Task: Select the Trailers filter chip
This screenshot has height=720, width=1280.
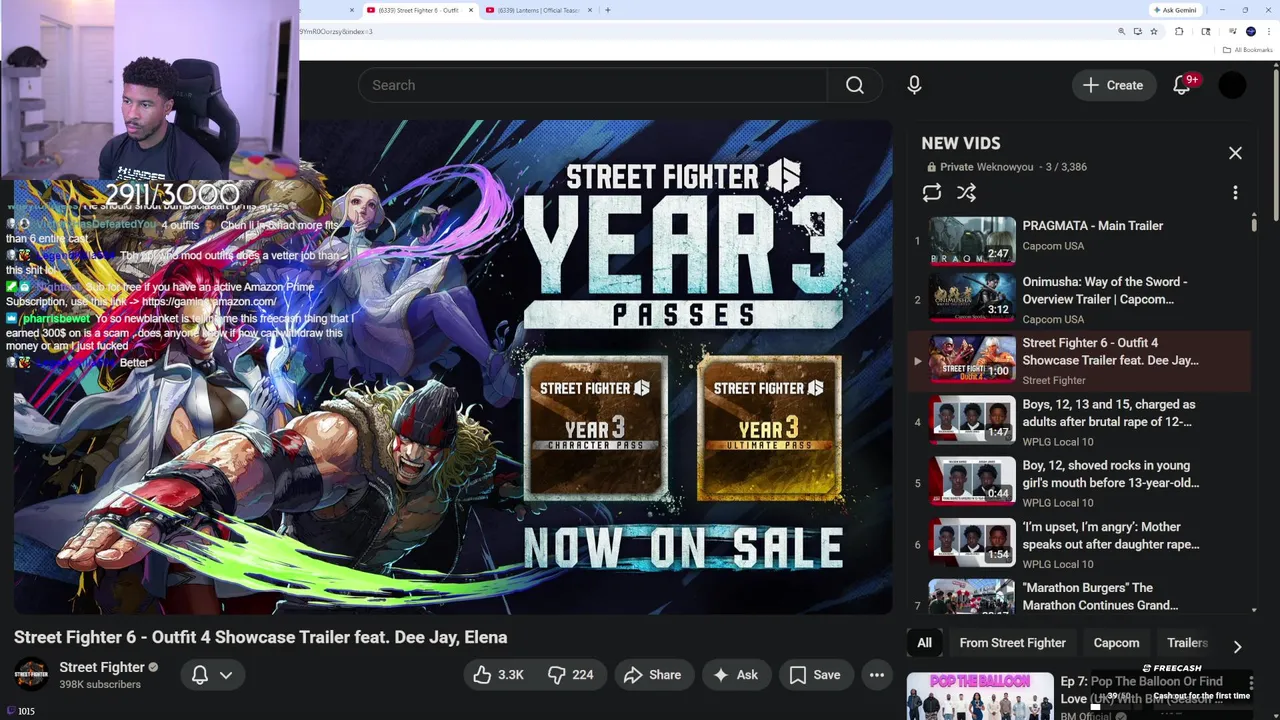Action: [1187, 643]
